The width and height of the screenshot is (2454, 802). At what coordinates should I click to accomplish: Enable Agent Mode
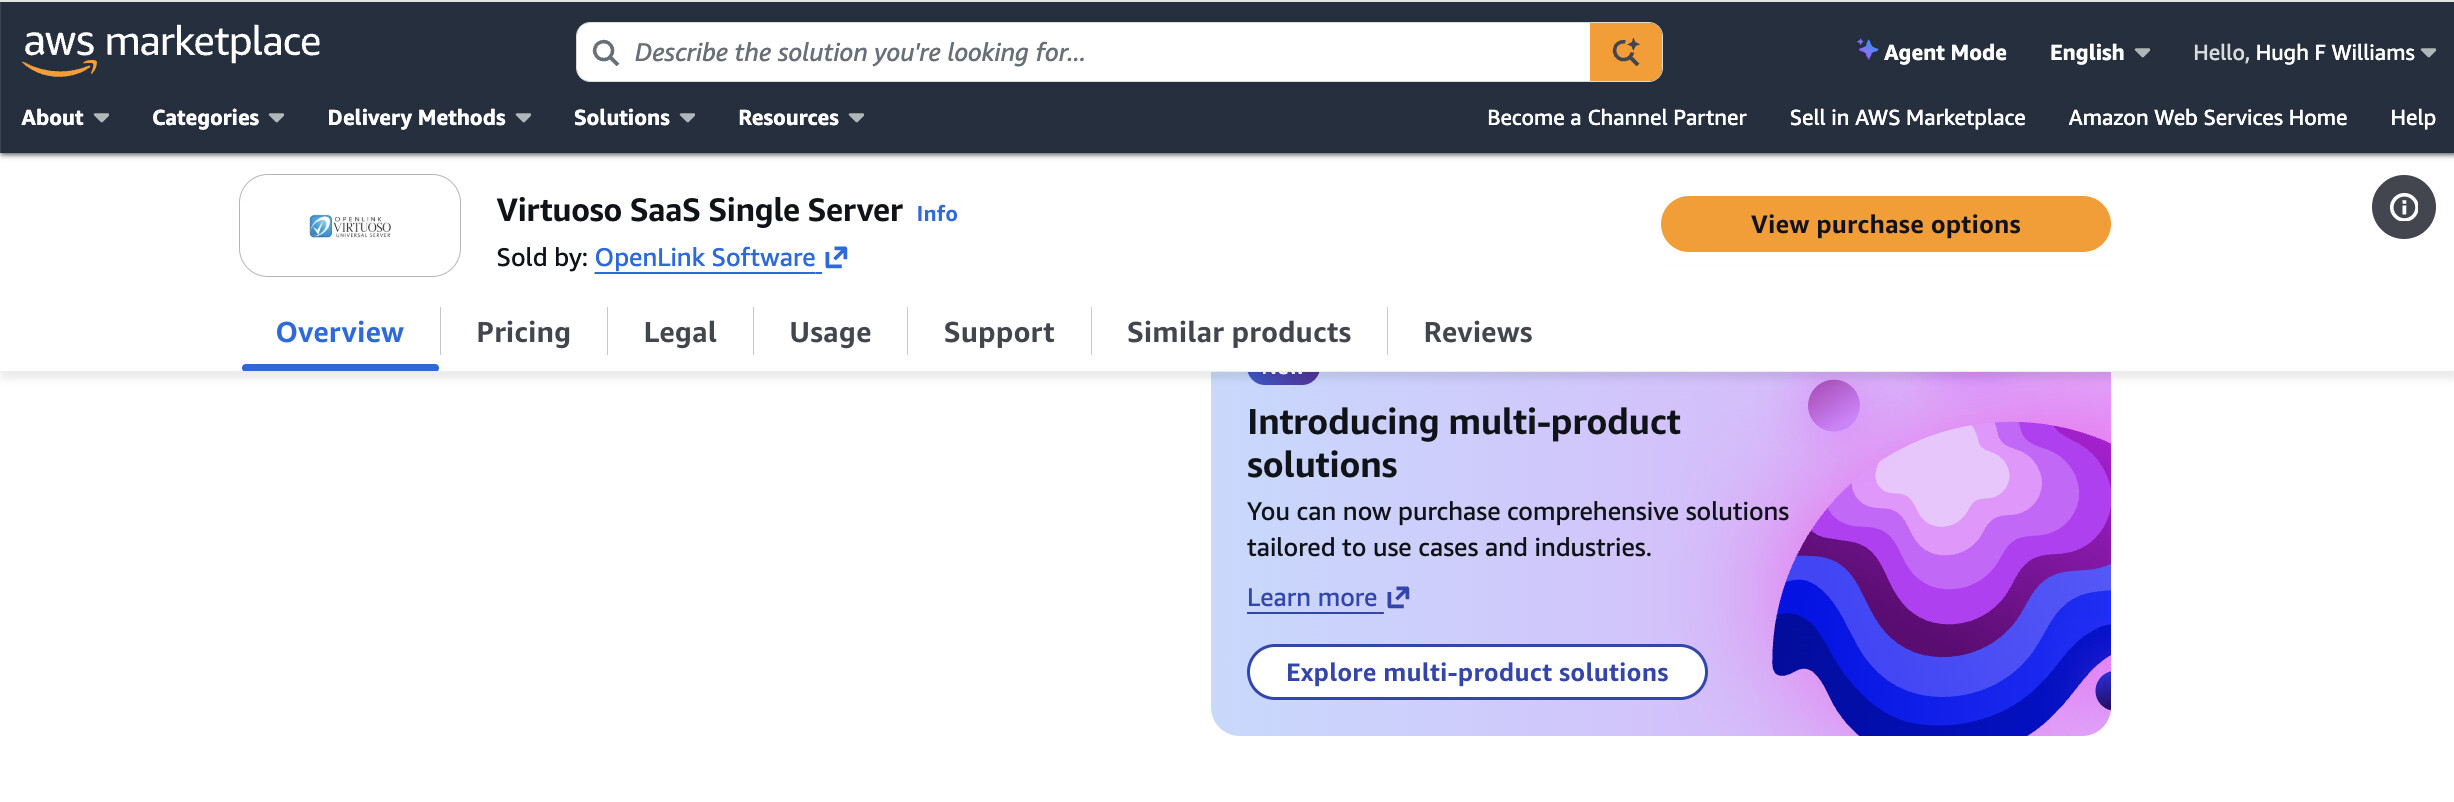(1931, 52)
